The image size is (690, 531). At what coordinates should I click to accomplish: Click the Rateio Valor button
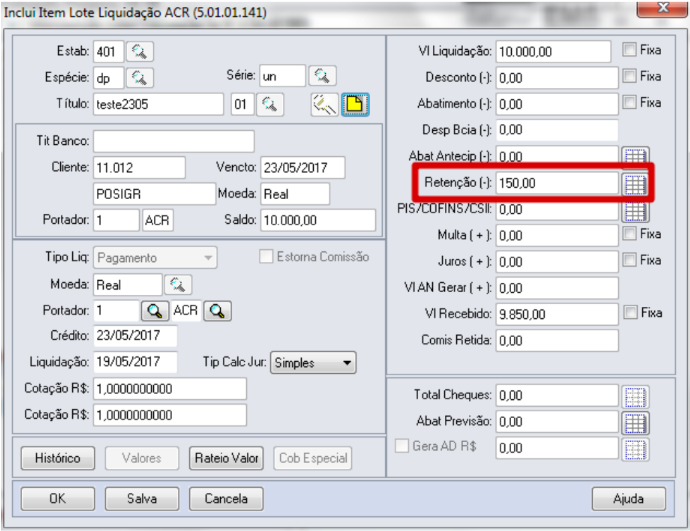226,458
